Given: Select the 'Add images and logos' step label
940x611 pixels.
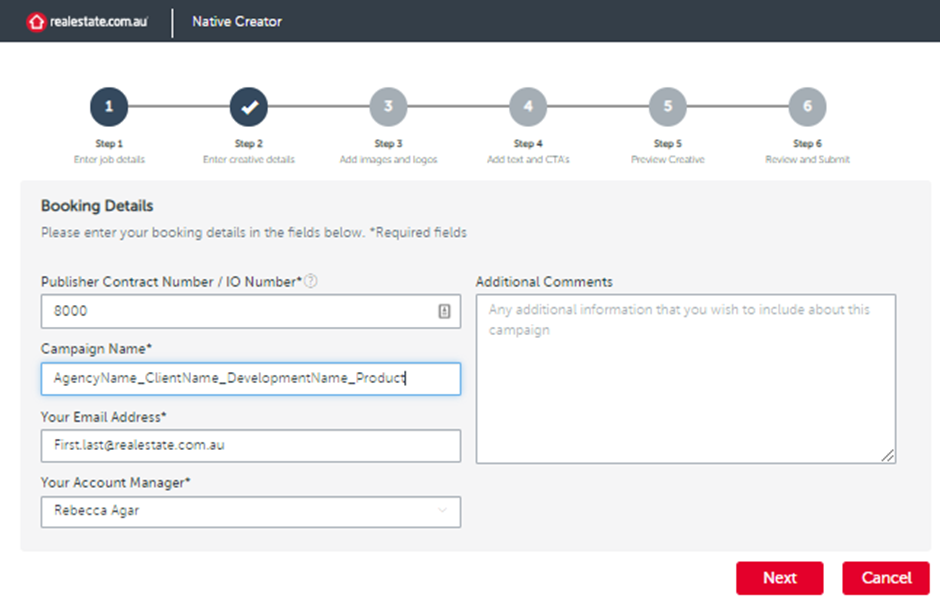Looking at the screenshot, I should (388, 160).
